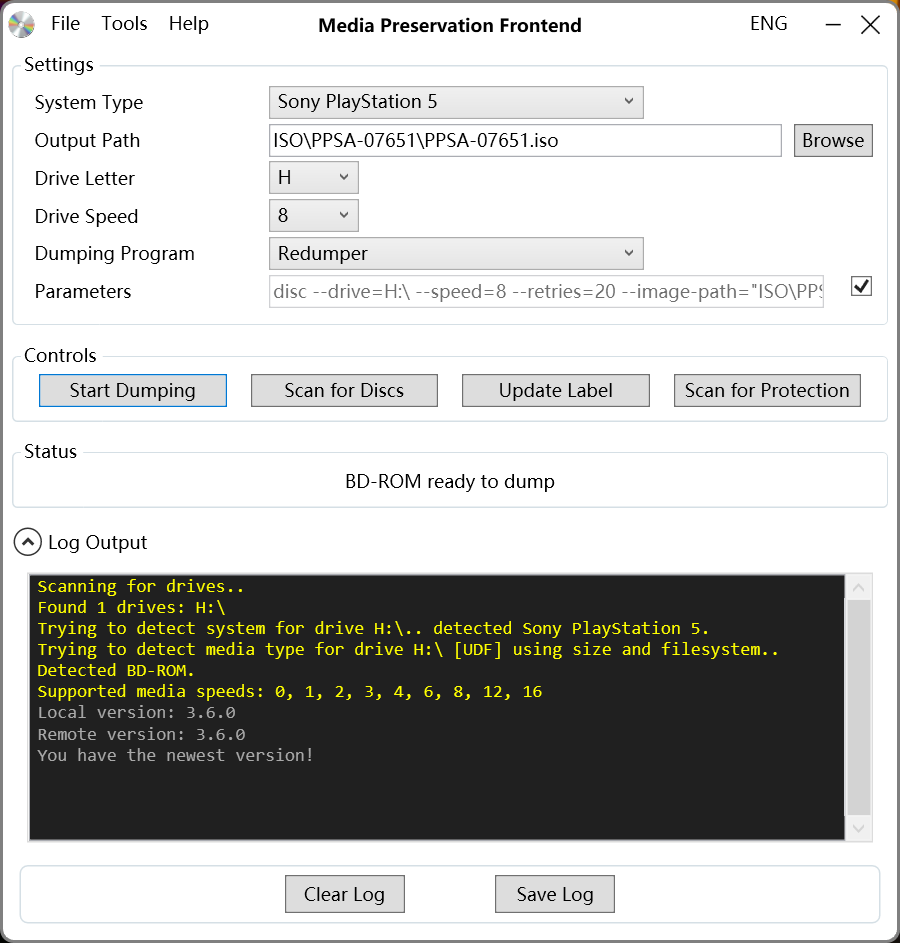Minimize the Media Preservation Frontend window
The image size is (900, 943).
(833, 25)
